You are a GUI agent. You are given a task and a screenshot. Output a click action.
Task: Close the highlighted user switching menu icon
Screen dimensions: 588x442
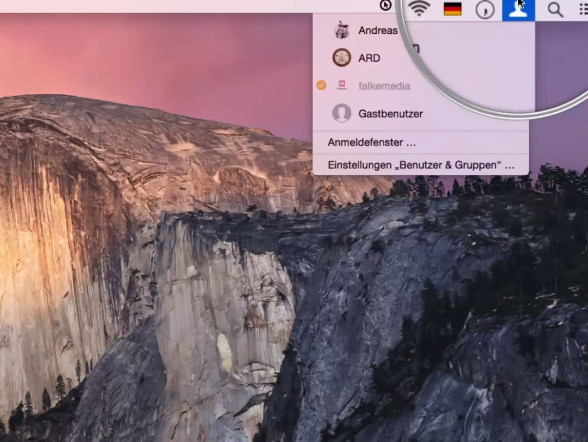518,10
